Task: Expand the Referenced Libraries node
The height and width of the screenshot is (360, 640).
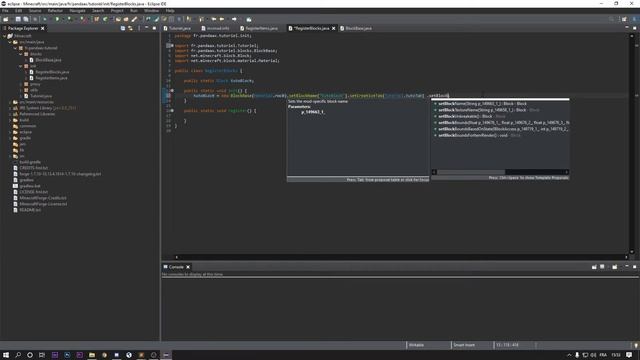Action: 10,114
